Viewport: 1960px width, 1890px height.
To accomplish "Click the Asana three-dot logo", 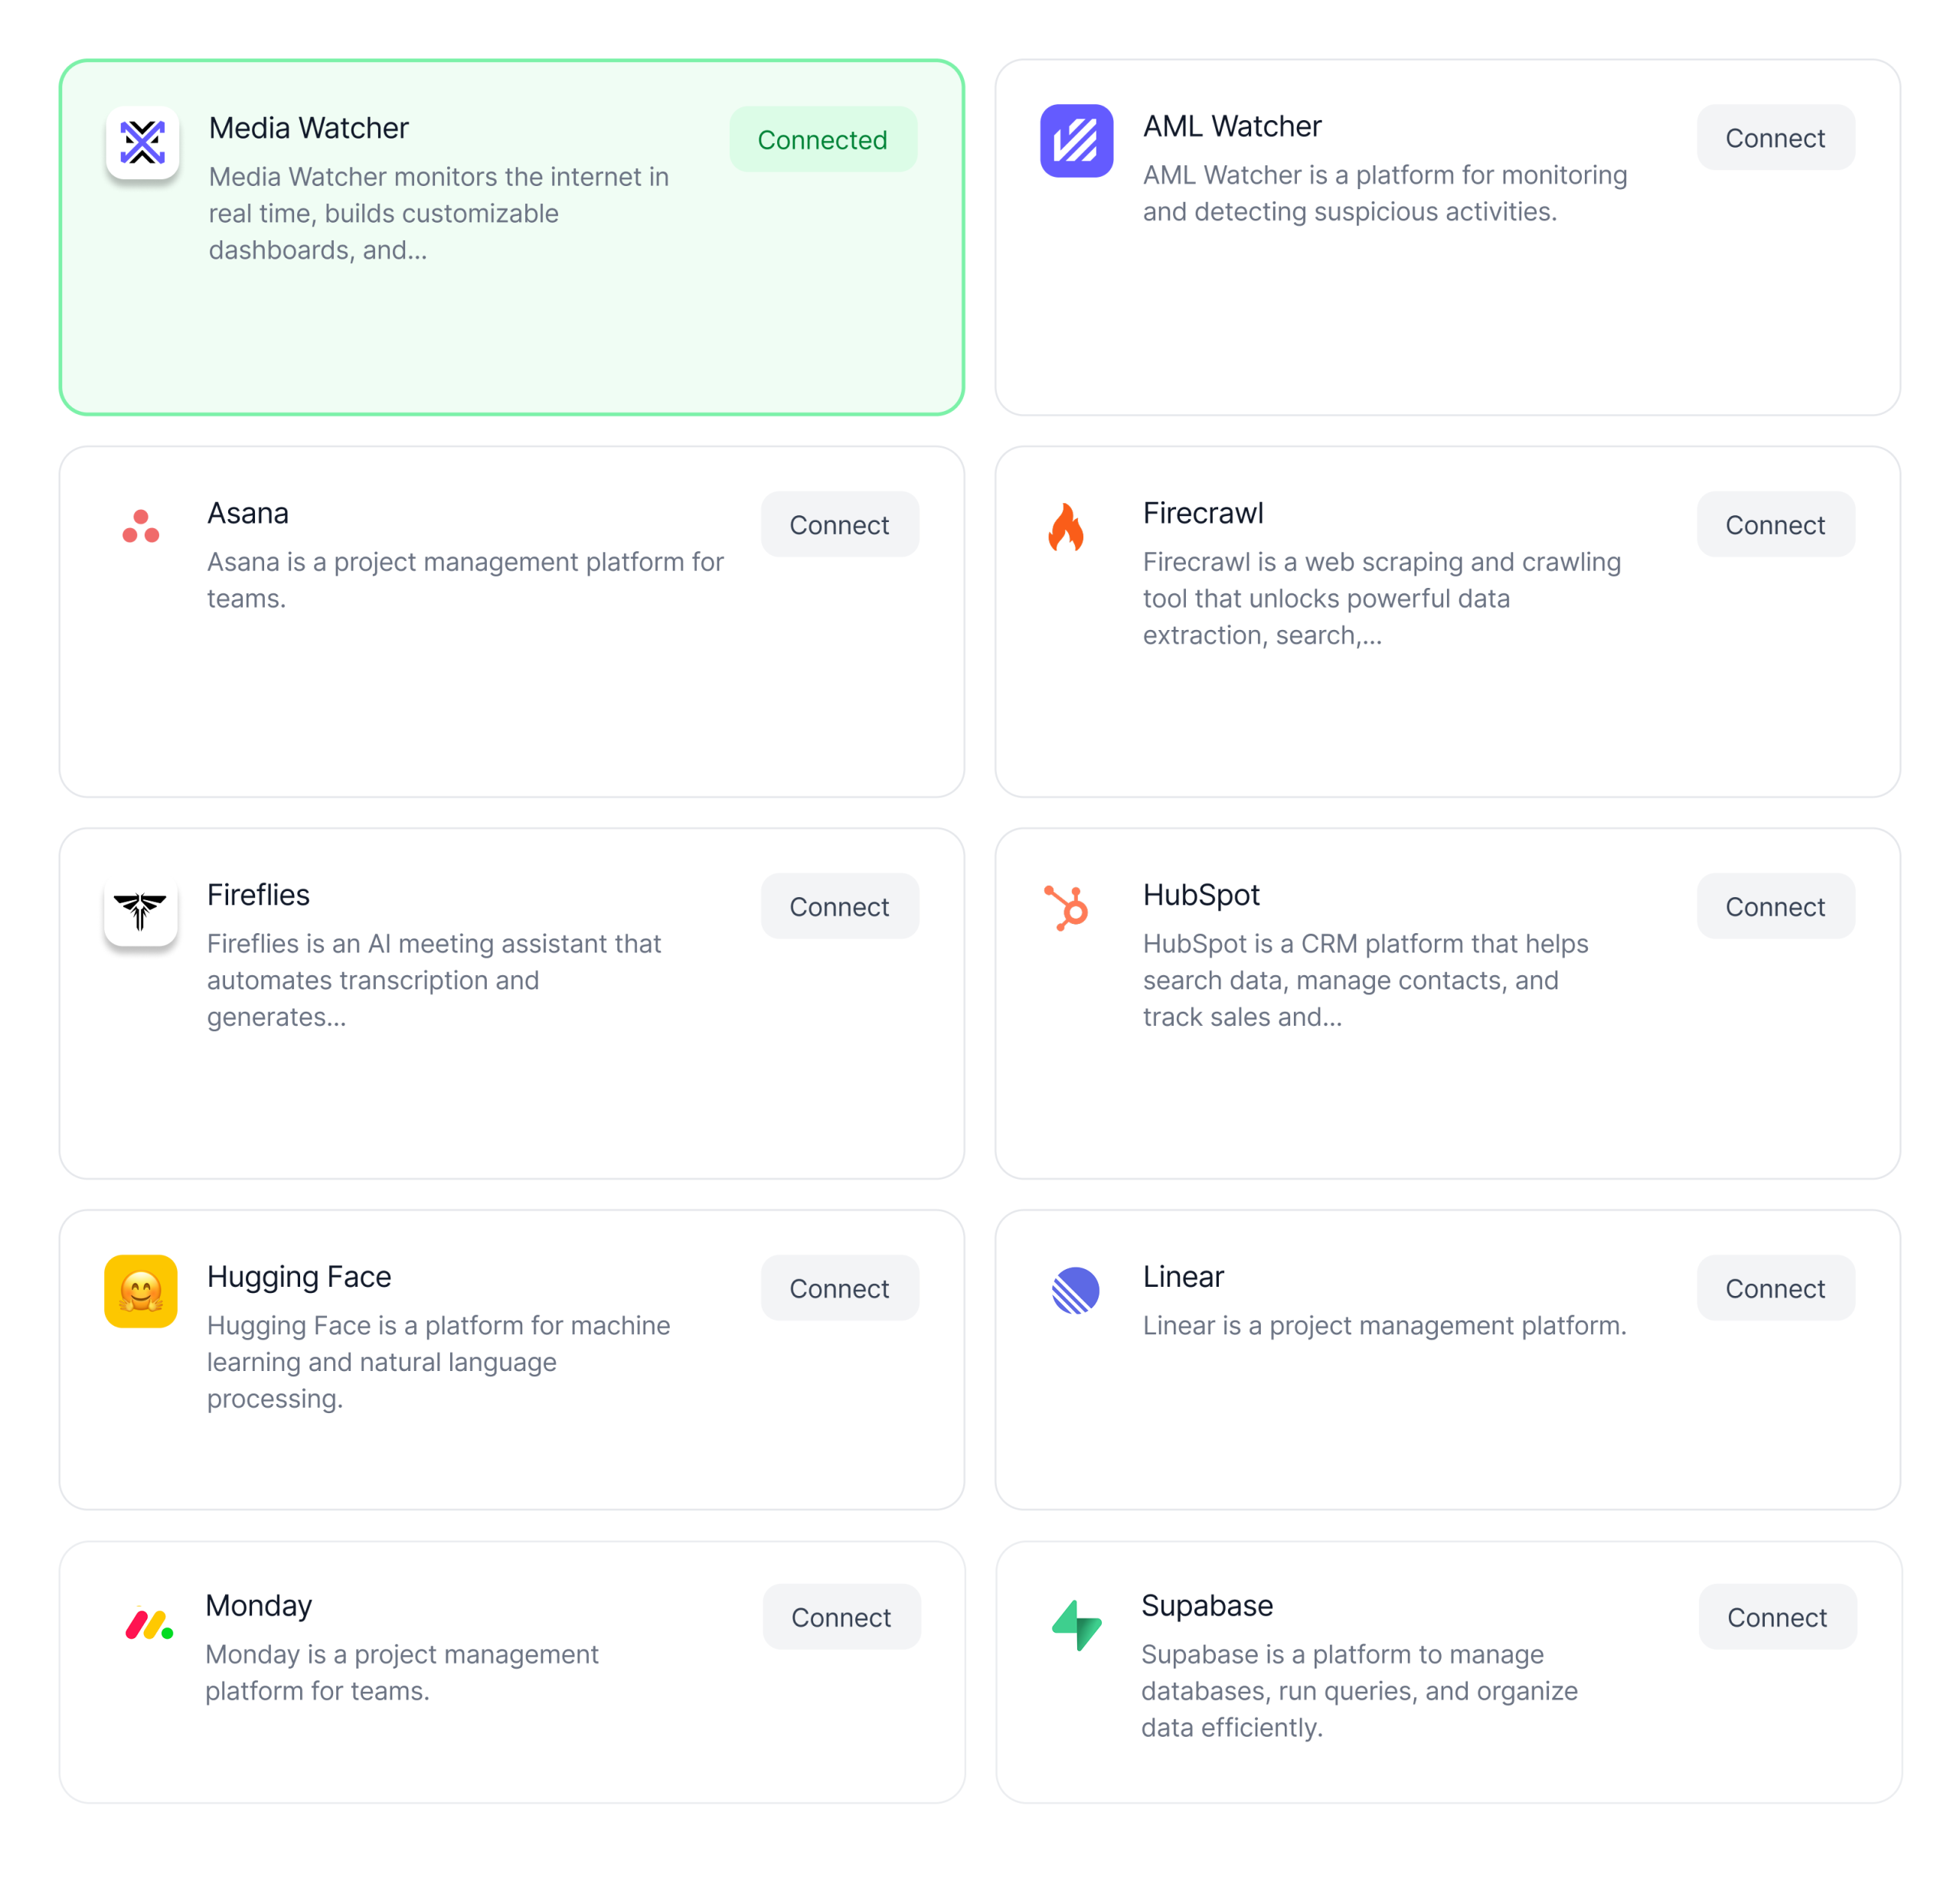I will click(x=141, y=526).
